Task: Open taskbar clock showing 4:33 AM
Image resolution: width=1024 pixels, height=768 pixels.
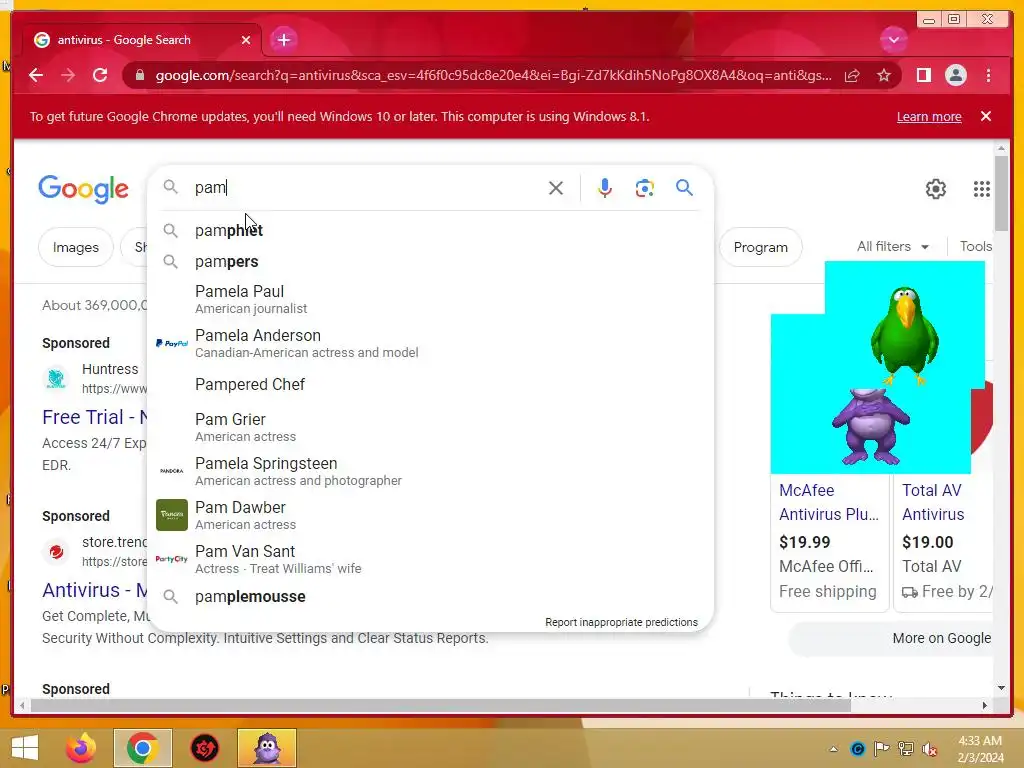Action: click(980, 749)
